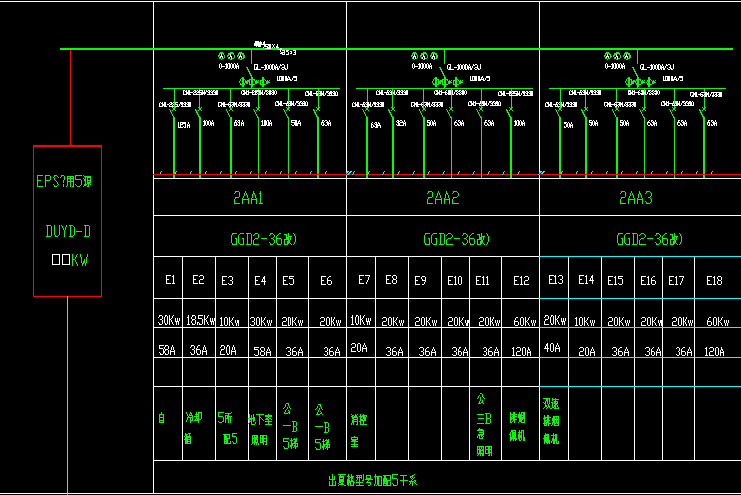Screen dimensions: 741x495
Task: Click circuit label E2
Action: point(198,280)
